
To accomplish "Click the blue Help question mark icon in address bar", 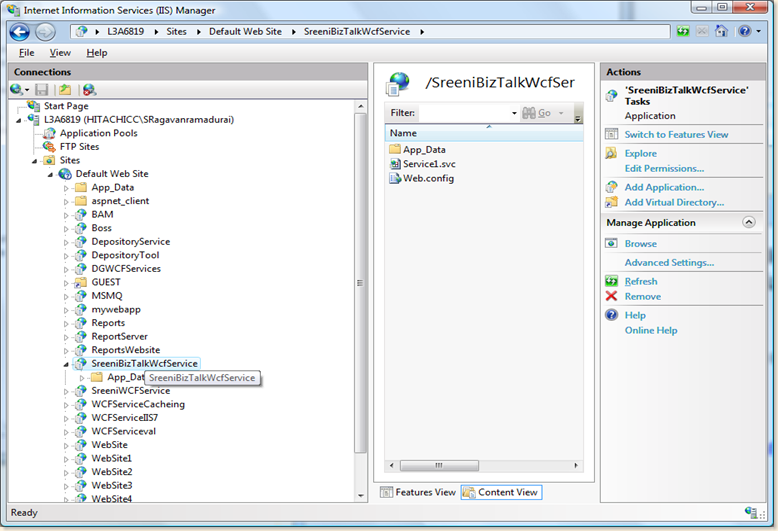I will click(744, 31).
